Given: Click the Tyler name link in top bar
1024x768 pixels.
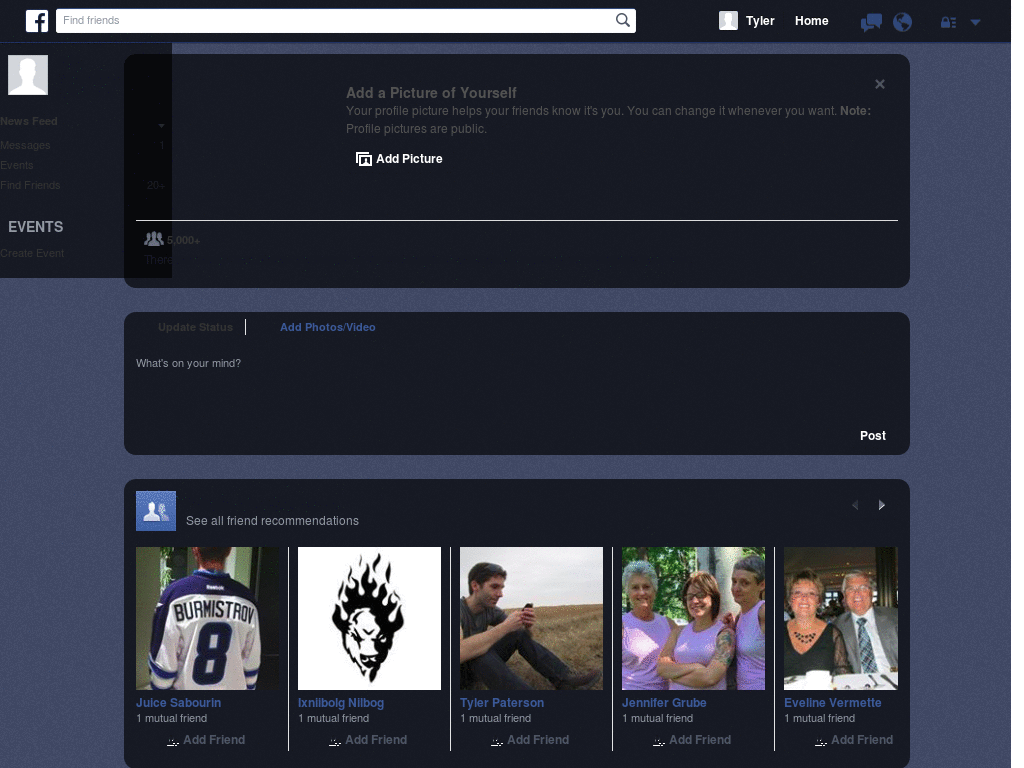Looking at the screenshot, I should point(760,21).
